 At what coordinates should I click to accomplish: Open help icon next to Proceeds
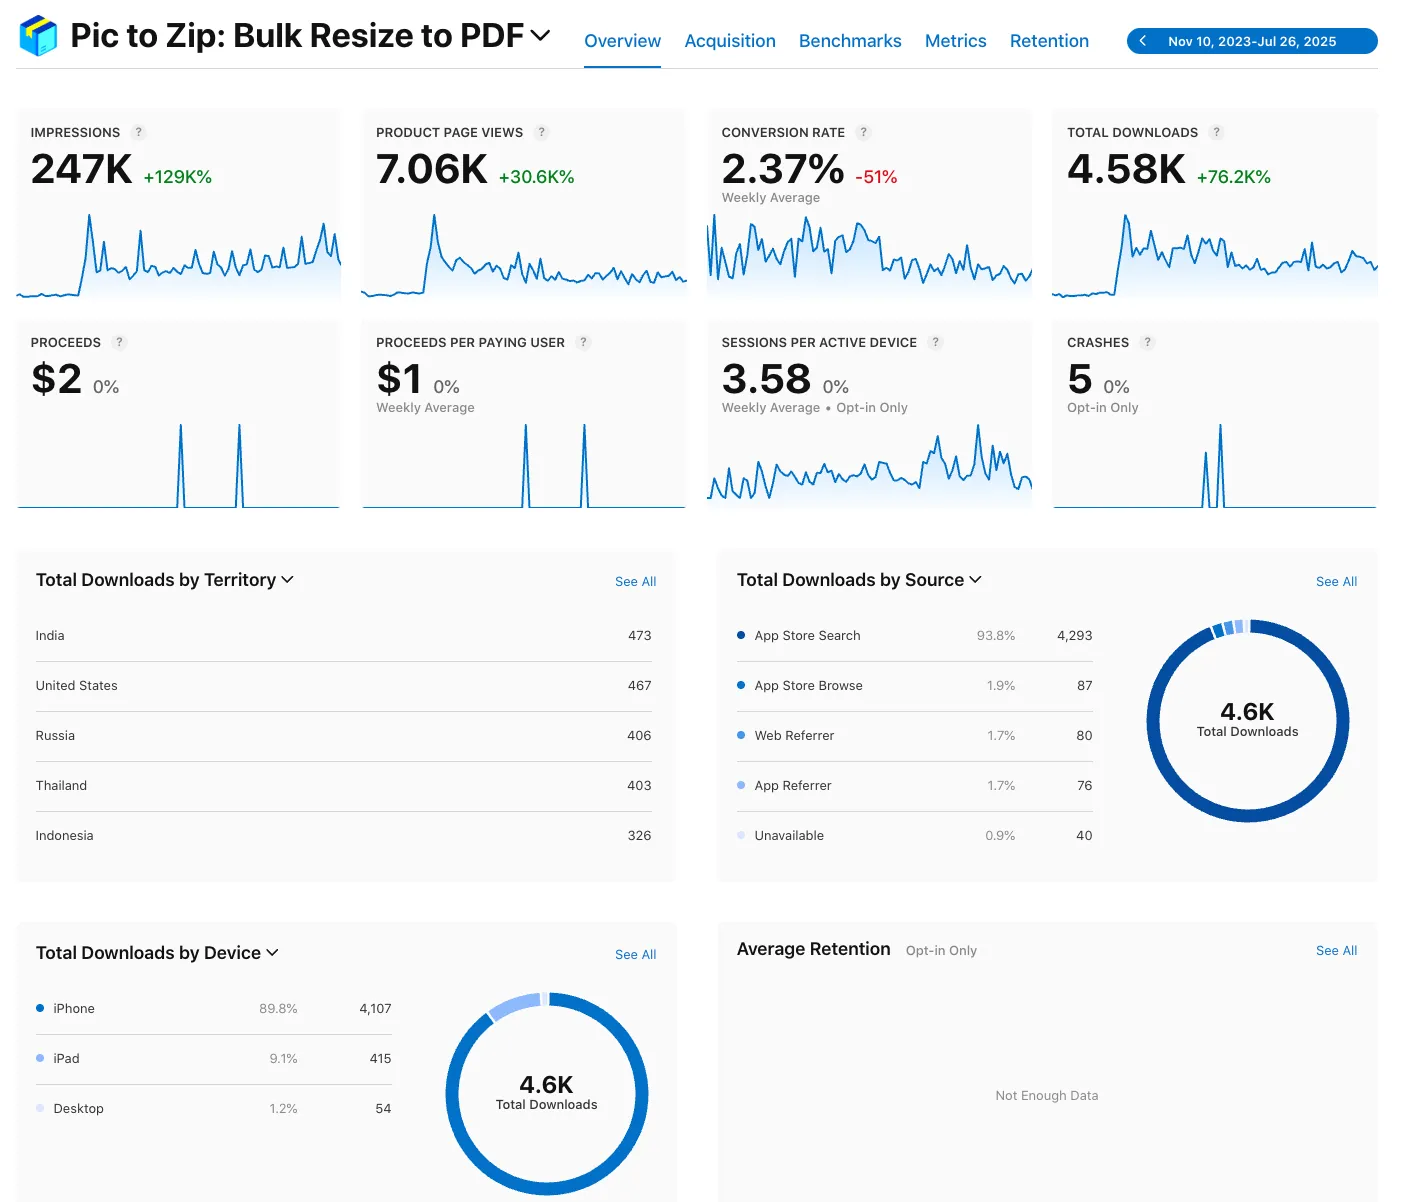tap(120, 342)
